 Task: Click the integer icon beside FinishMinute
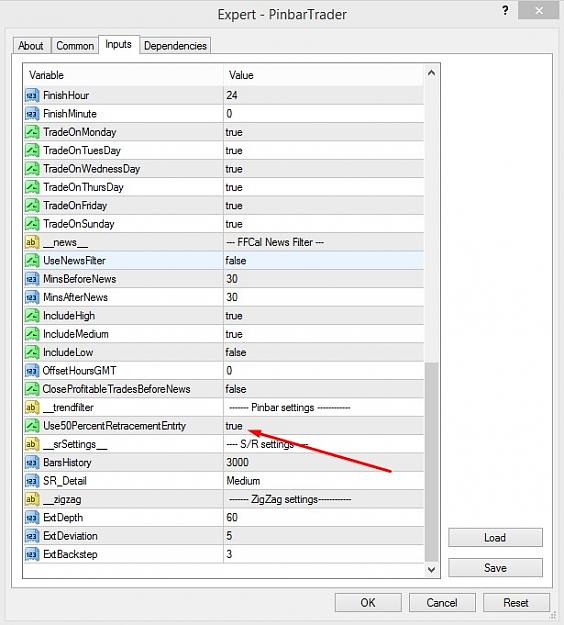point(32,114)
